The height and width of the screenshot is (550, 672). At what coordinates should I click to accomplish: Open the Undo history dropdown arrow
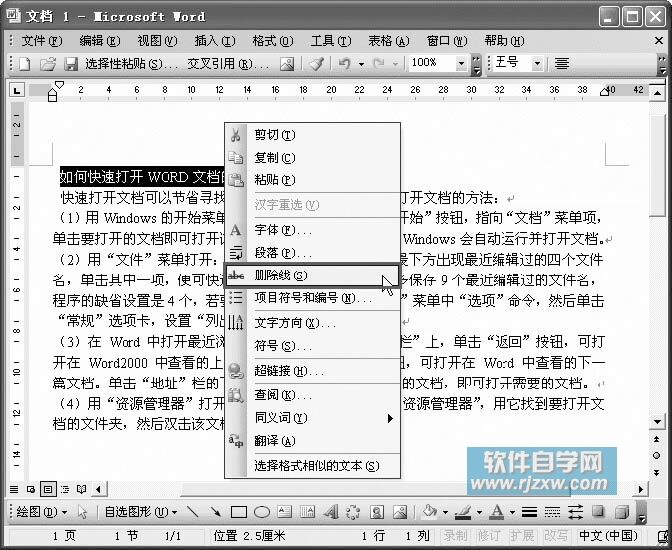pyautogui.click(x=361, y=64)
